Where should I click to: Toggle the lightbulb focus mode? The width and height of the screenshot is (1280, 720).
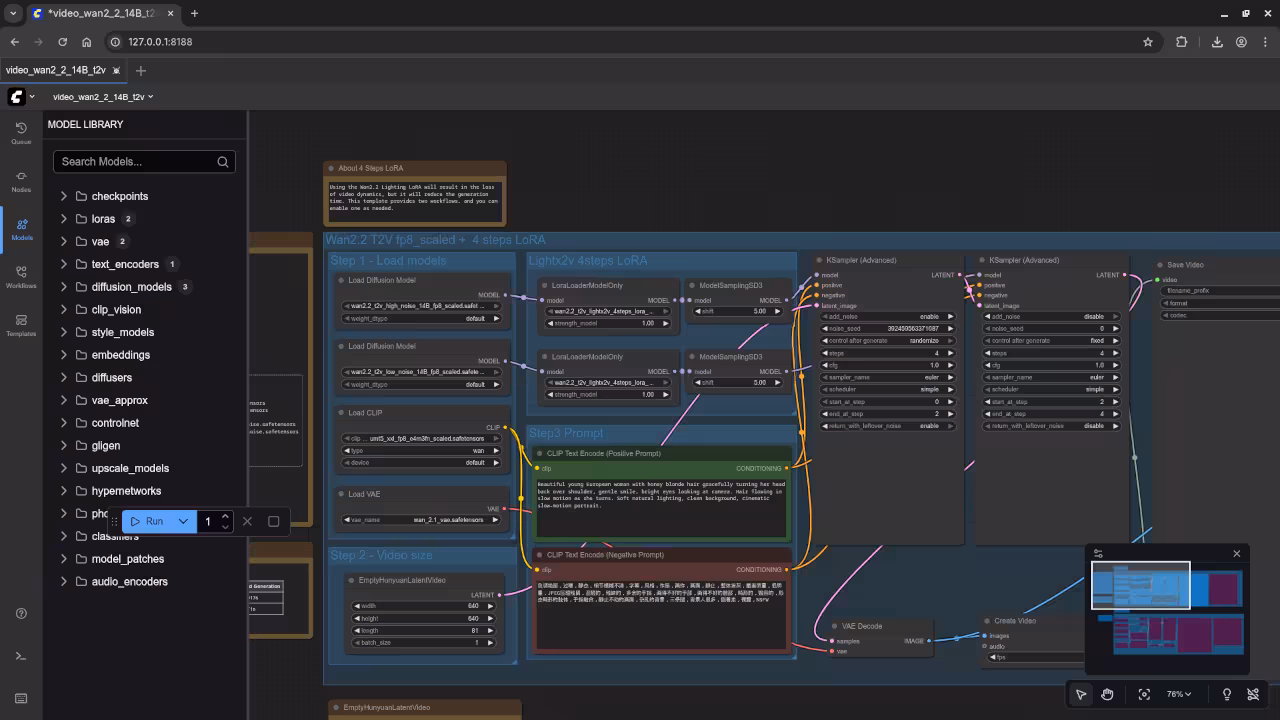(1227, 694)
